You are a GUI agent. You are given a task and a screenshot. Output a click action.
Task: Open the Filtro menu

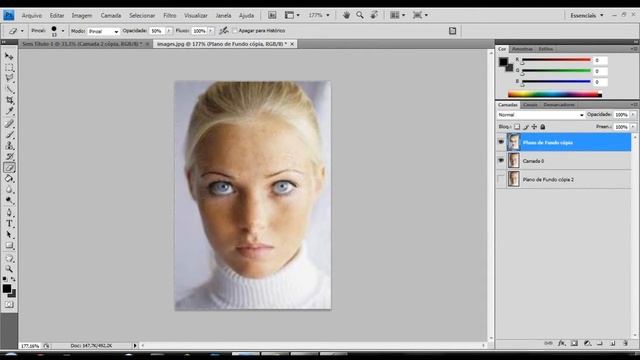point(169,16)
